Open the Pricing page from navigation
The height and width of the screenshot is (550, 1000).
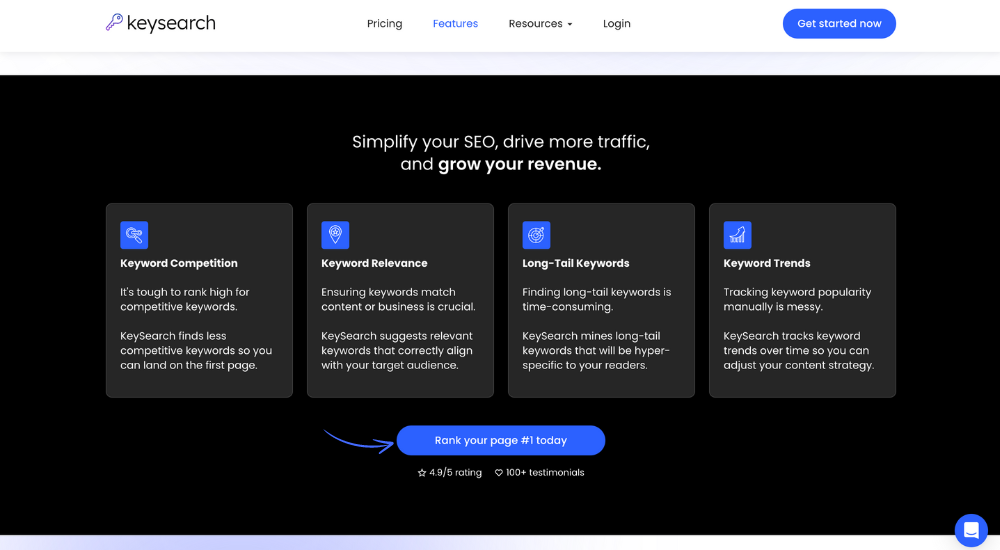click(x=385, y=24)
